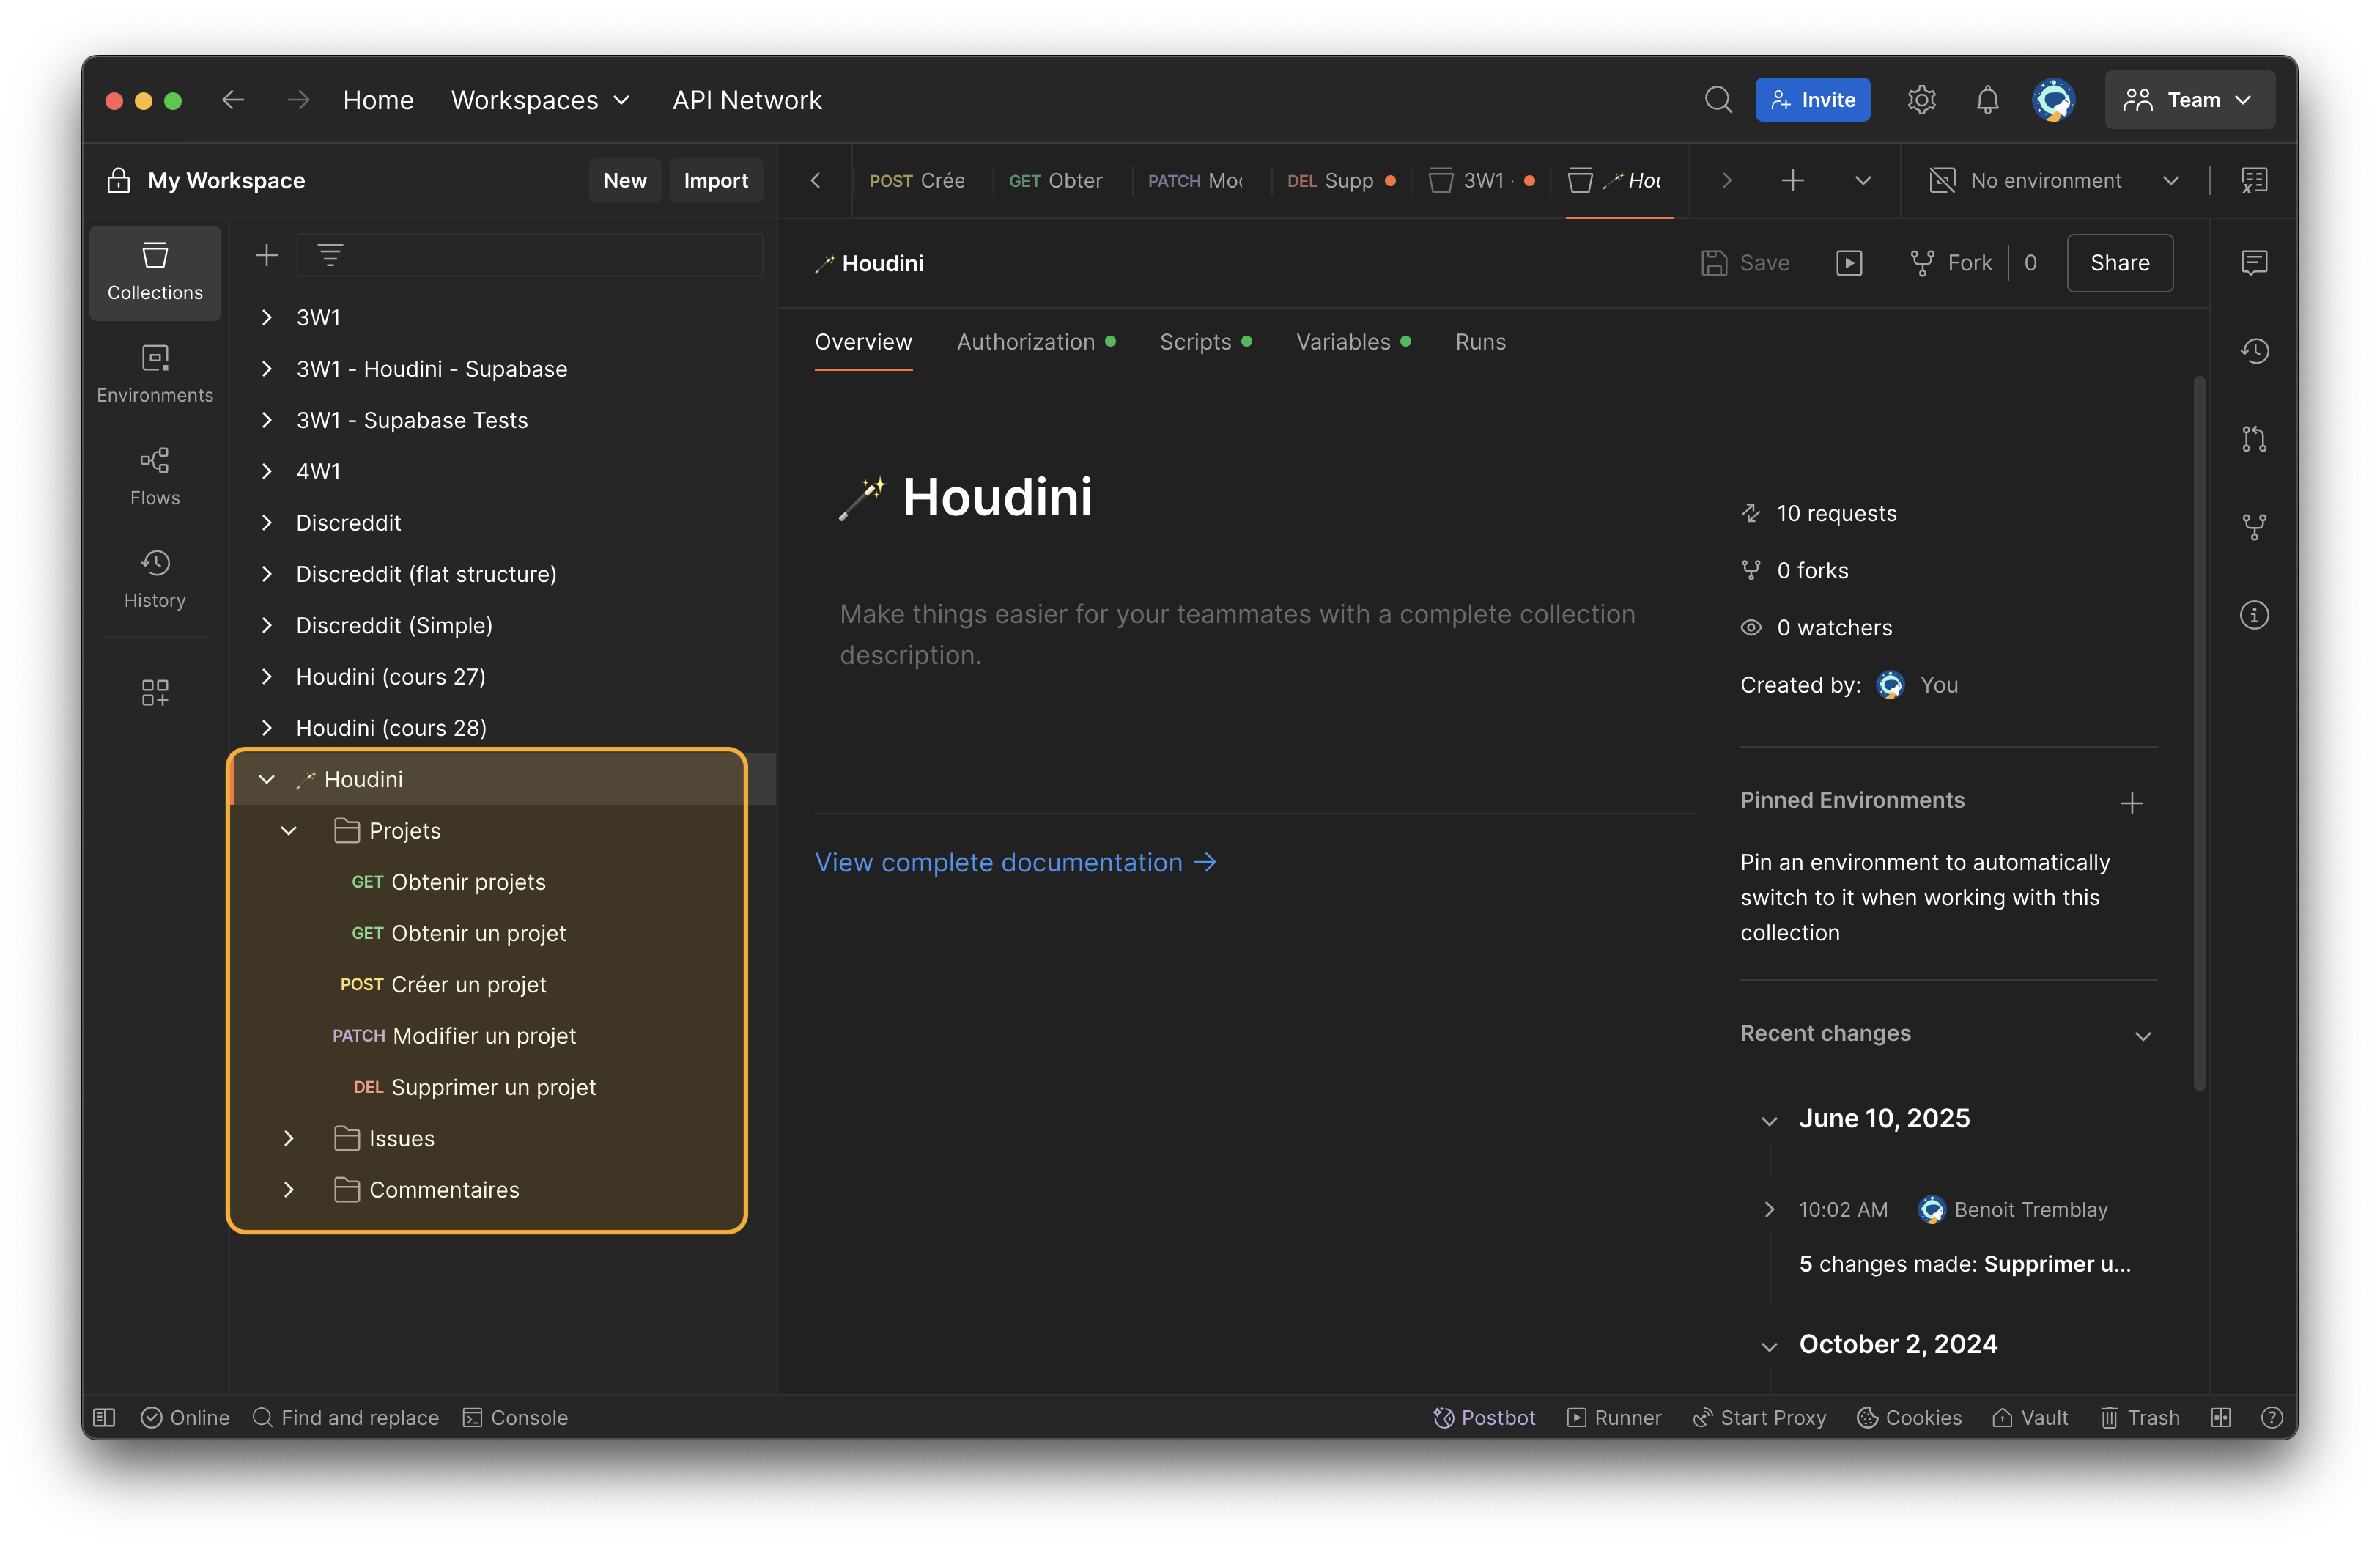
Task: Click the overview pane vertical scrollbar
Action: (x=2198, y=735)
